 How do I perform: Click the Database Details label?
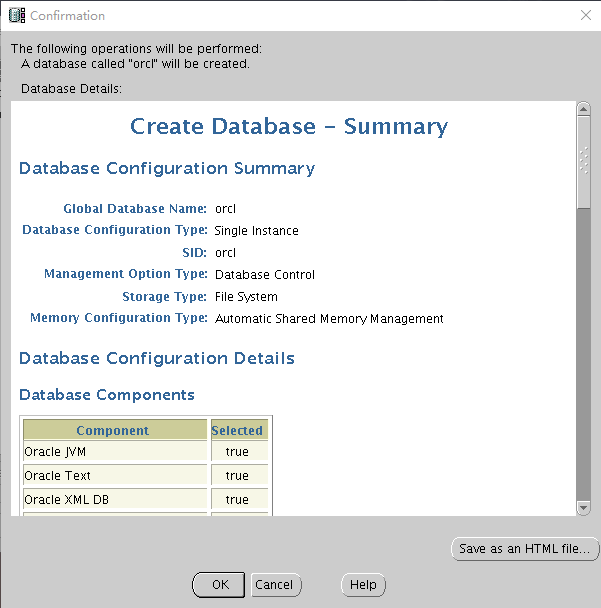(x=71, y=88)
